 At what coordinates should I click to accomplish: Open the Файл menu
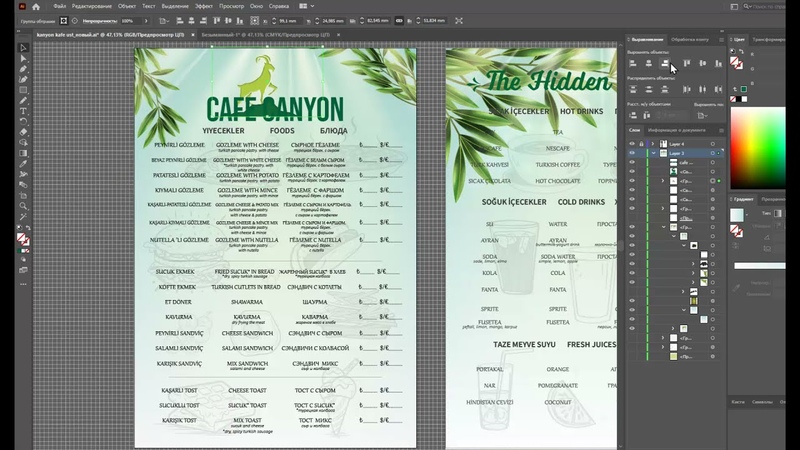[59, 6]
